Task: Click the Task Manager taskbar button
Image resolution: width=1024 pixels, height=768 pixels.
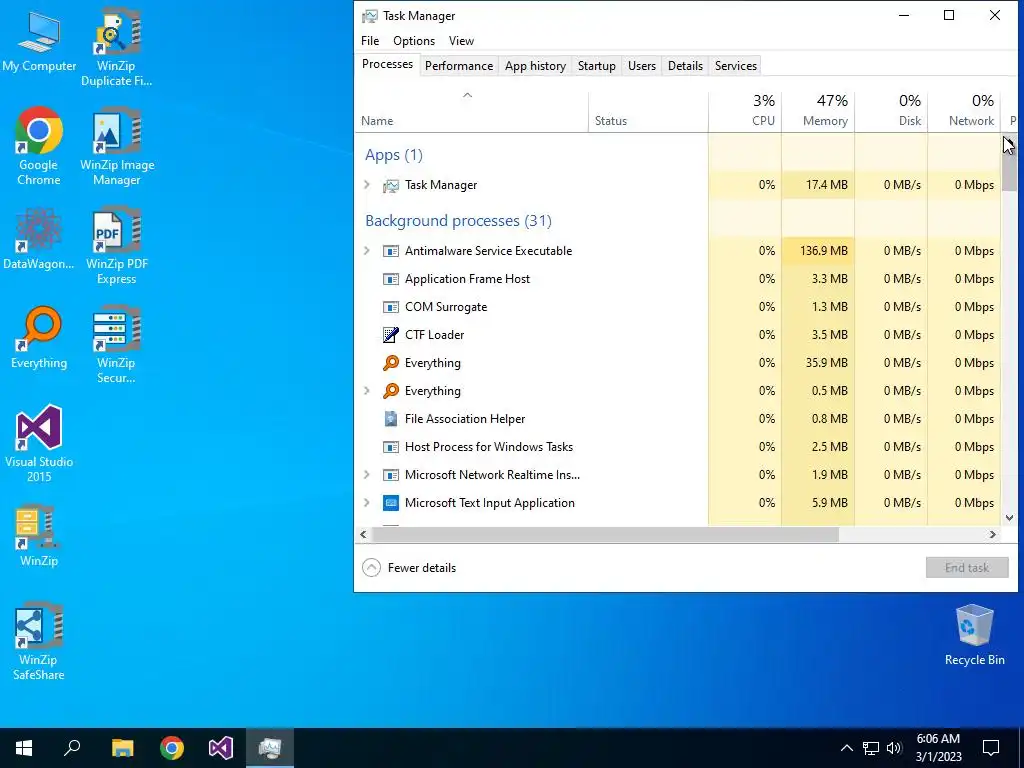Action: coord(270,748)
